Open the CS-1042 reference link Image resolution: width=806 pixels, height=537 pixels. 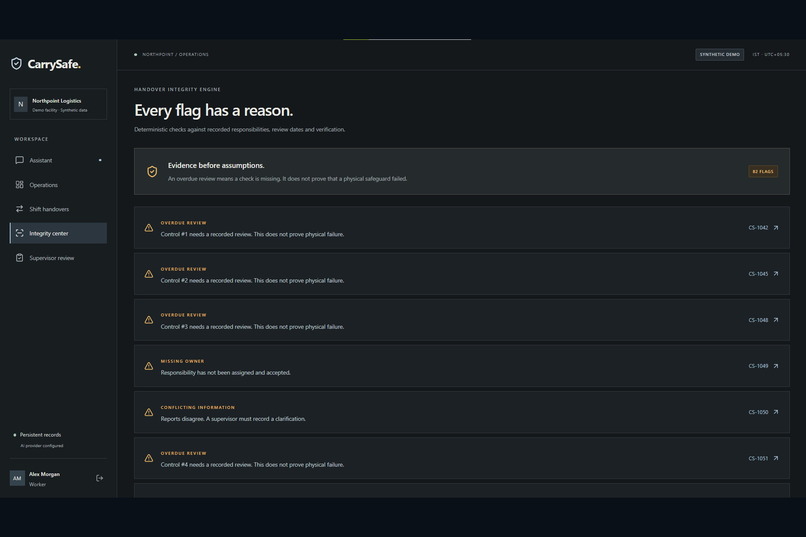click(758, 228)
